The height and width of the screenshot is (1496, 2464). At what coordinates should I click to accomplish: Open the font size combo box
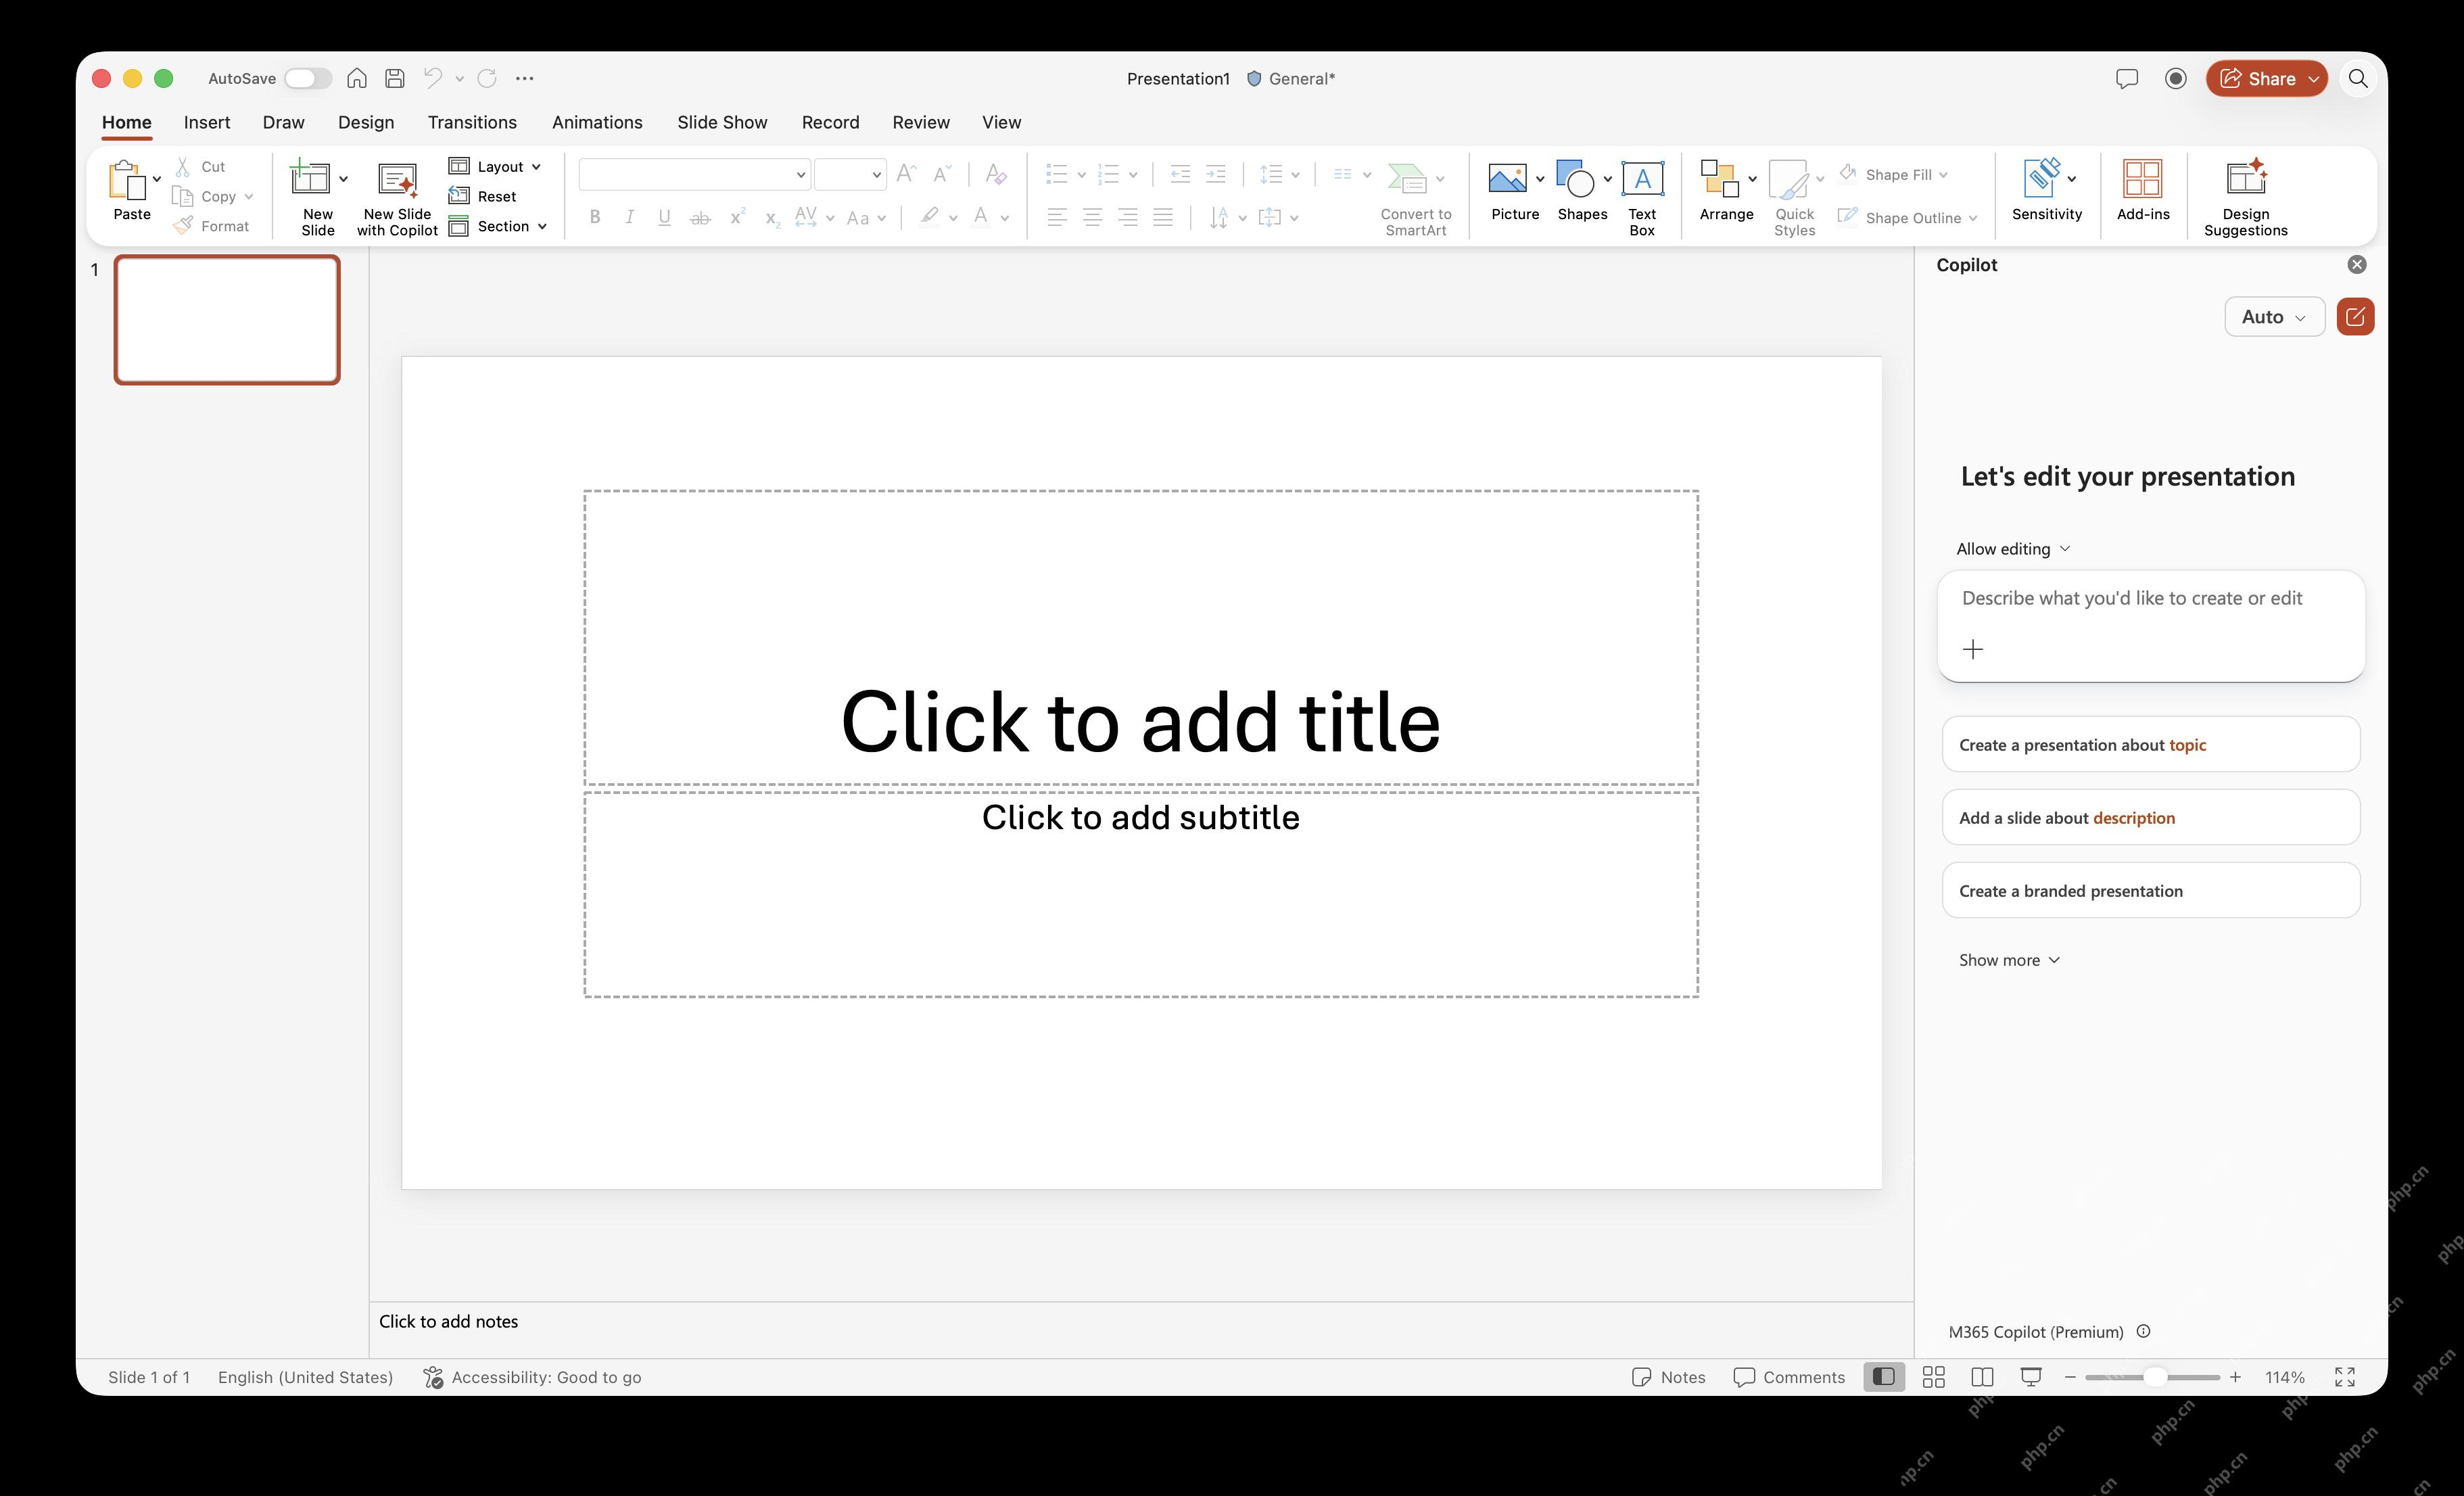(850, 174)
